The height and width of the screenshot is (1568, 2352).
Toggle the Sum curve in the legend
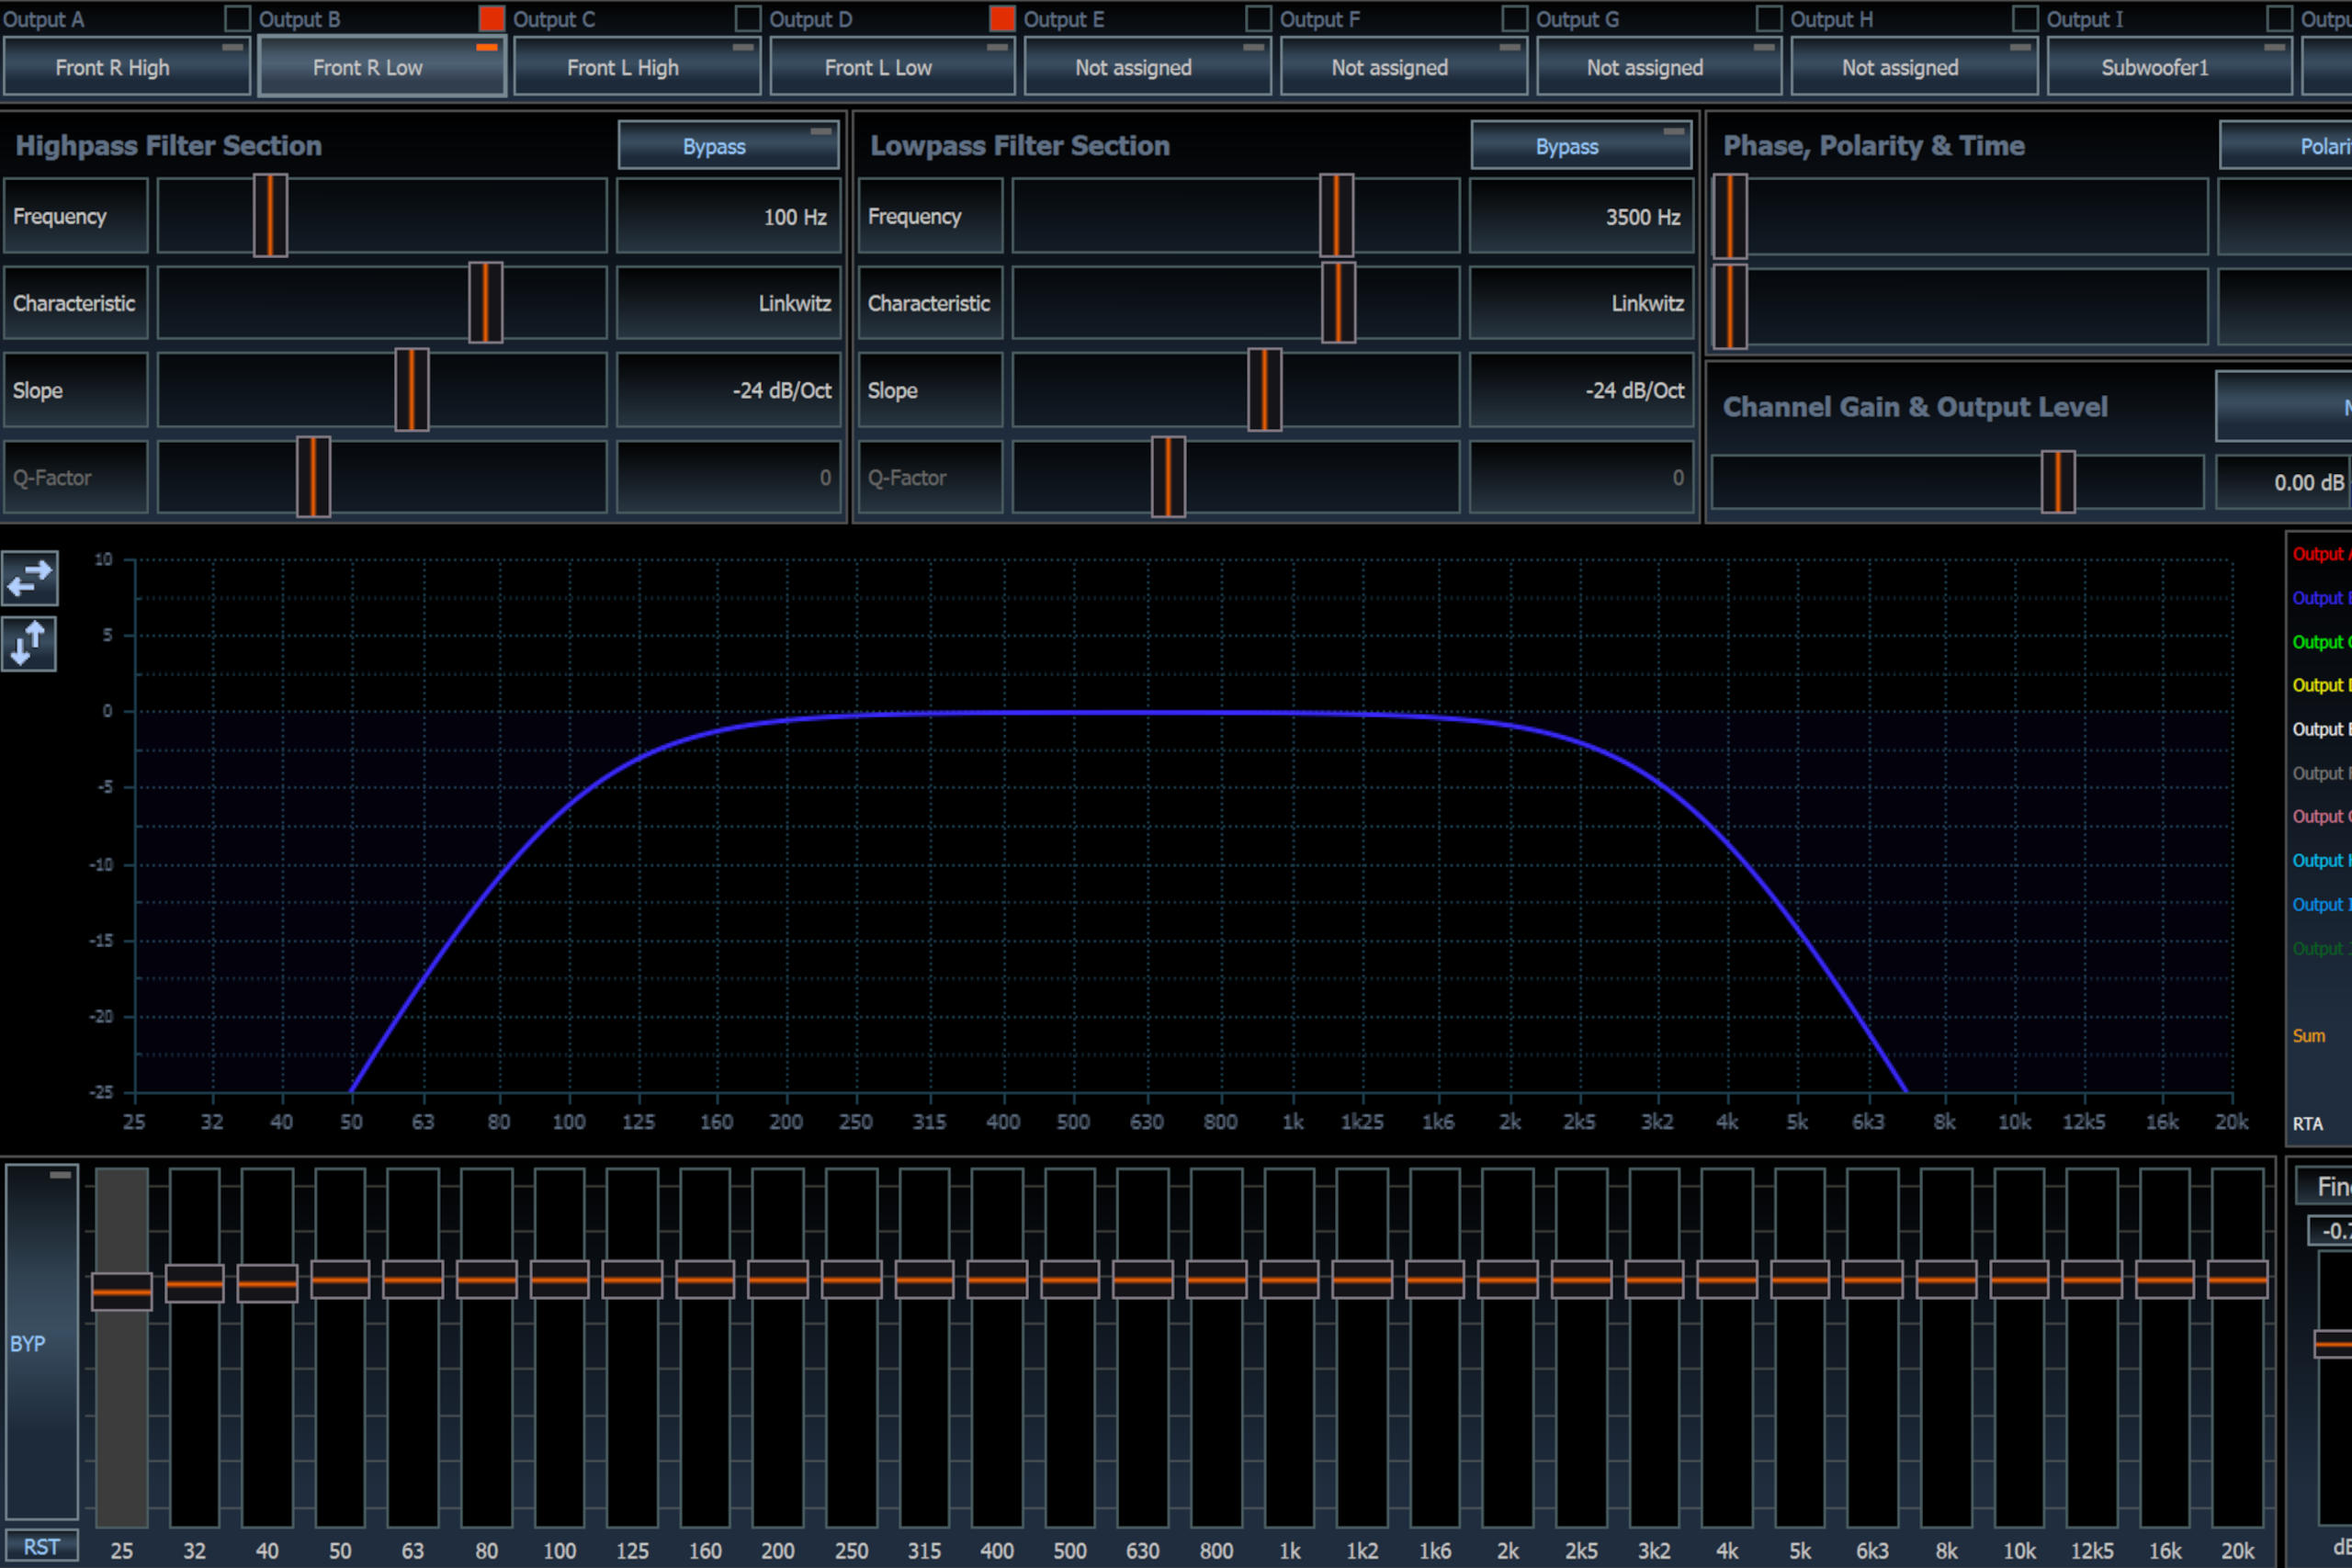[x=2308, y=1035]
